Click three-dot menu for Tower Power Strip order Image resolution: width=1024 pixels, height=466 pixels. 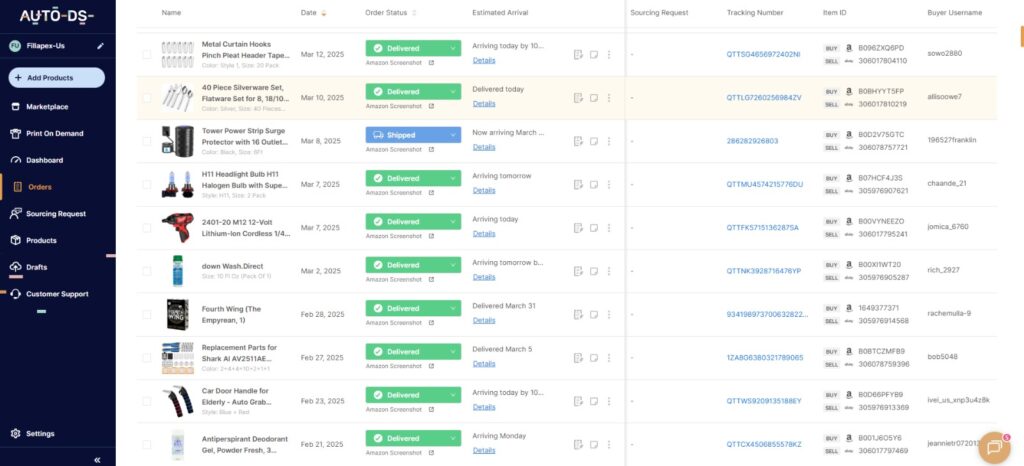point(609,141)
